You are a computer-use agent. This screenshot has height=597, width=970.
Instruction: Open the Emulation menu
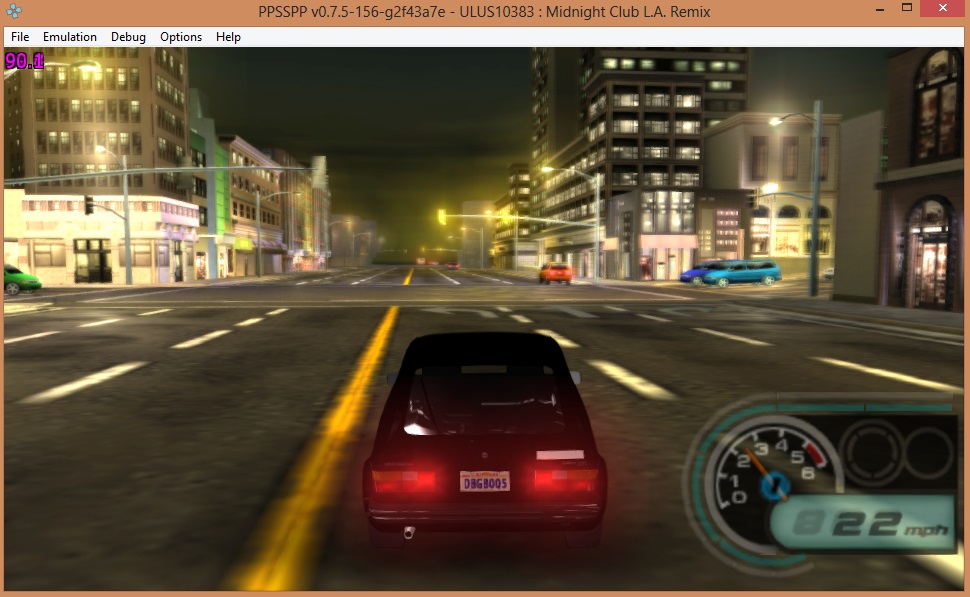click(x=70, y=37)
